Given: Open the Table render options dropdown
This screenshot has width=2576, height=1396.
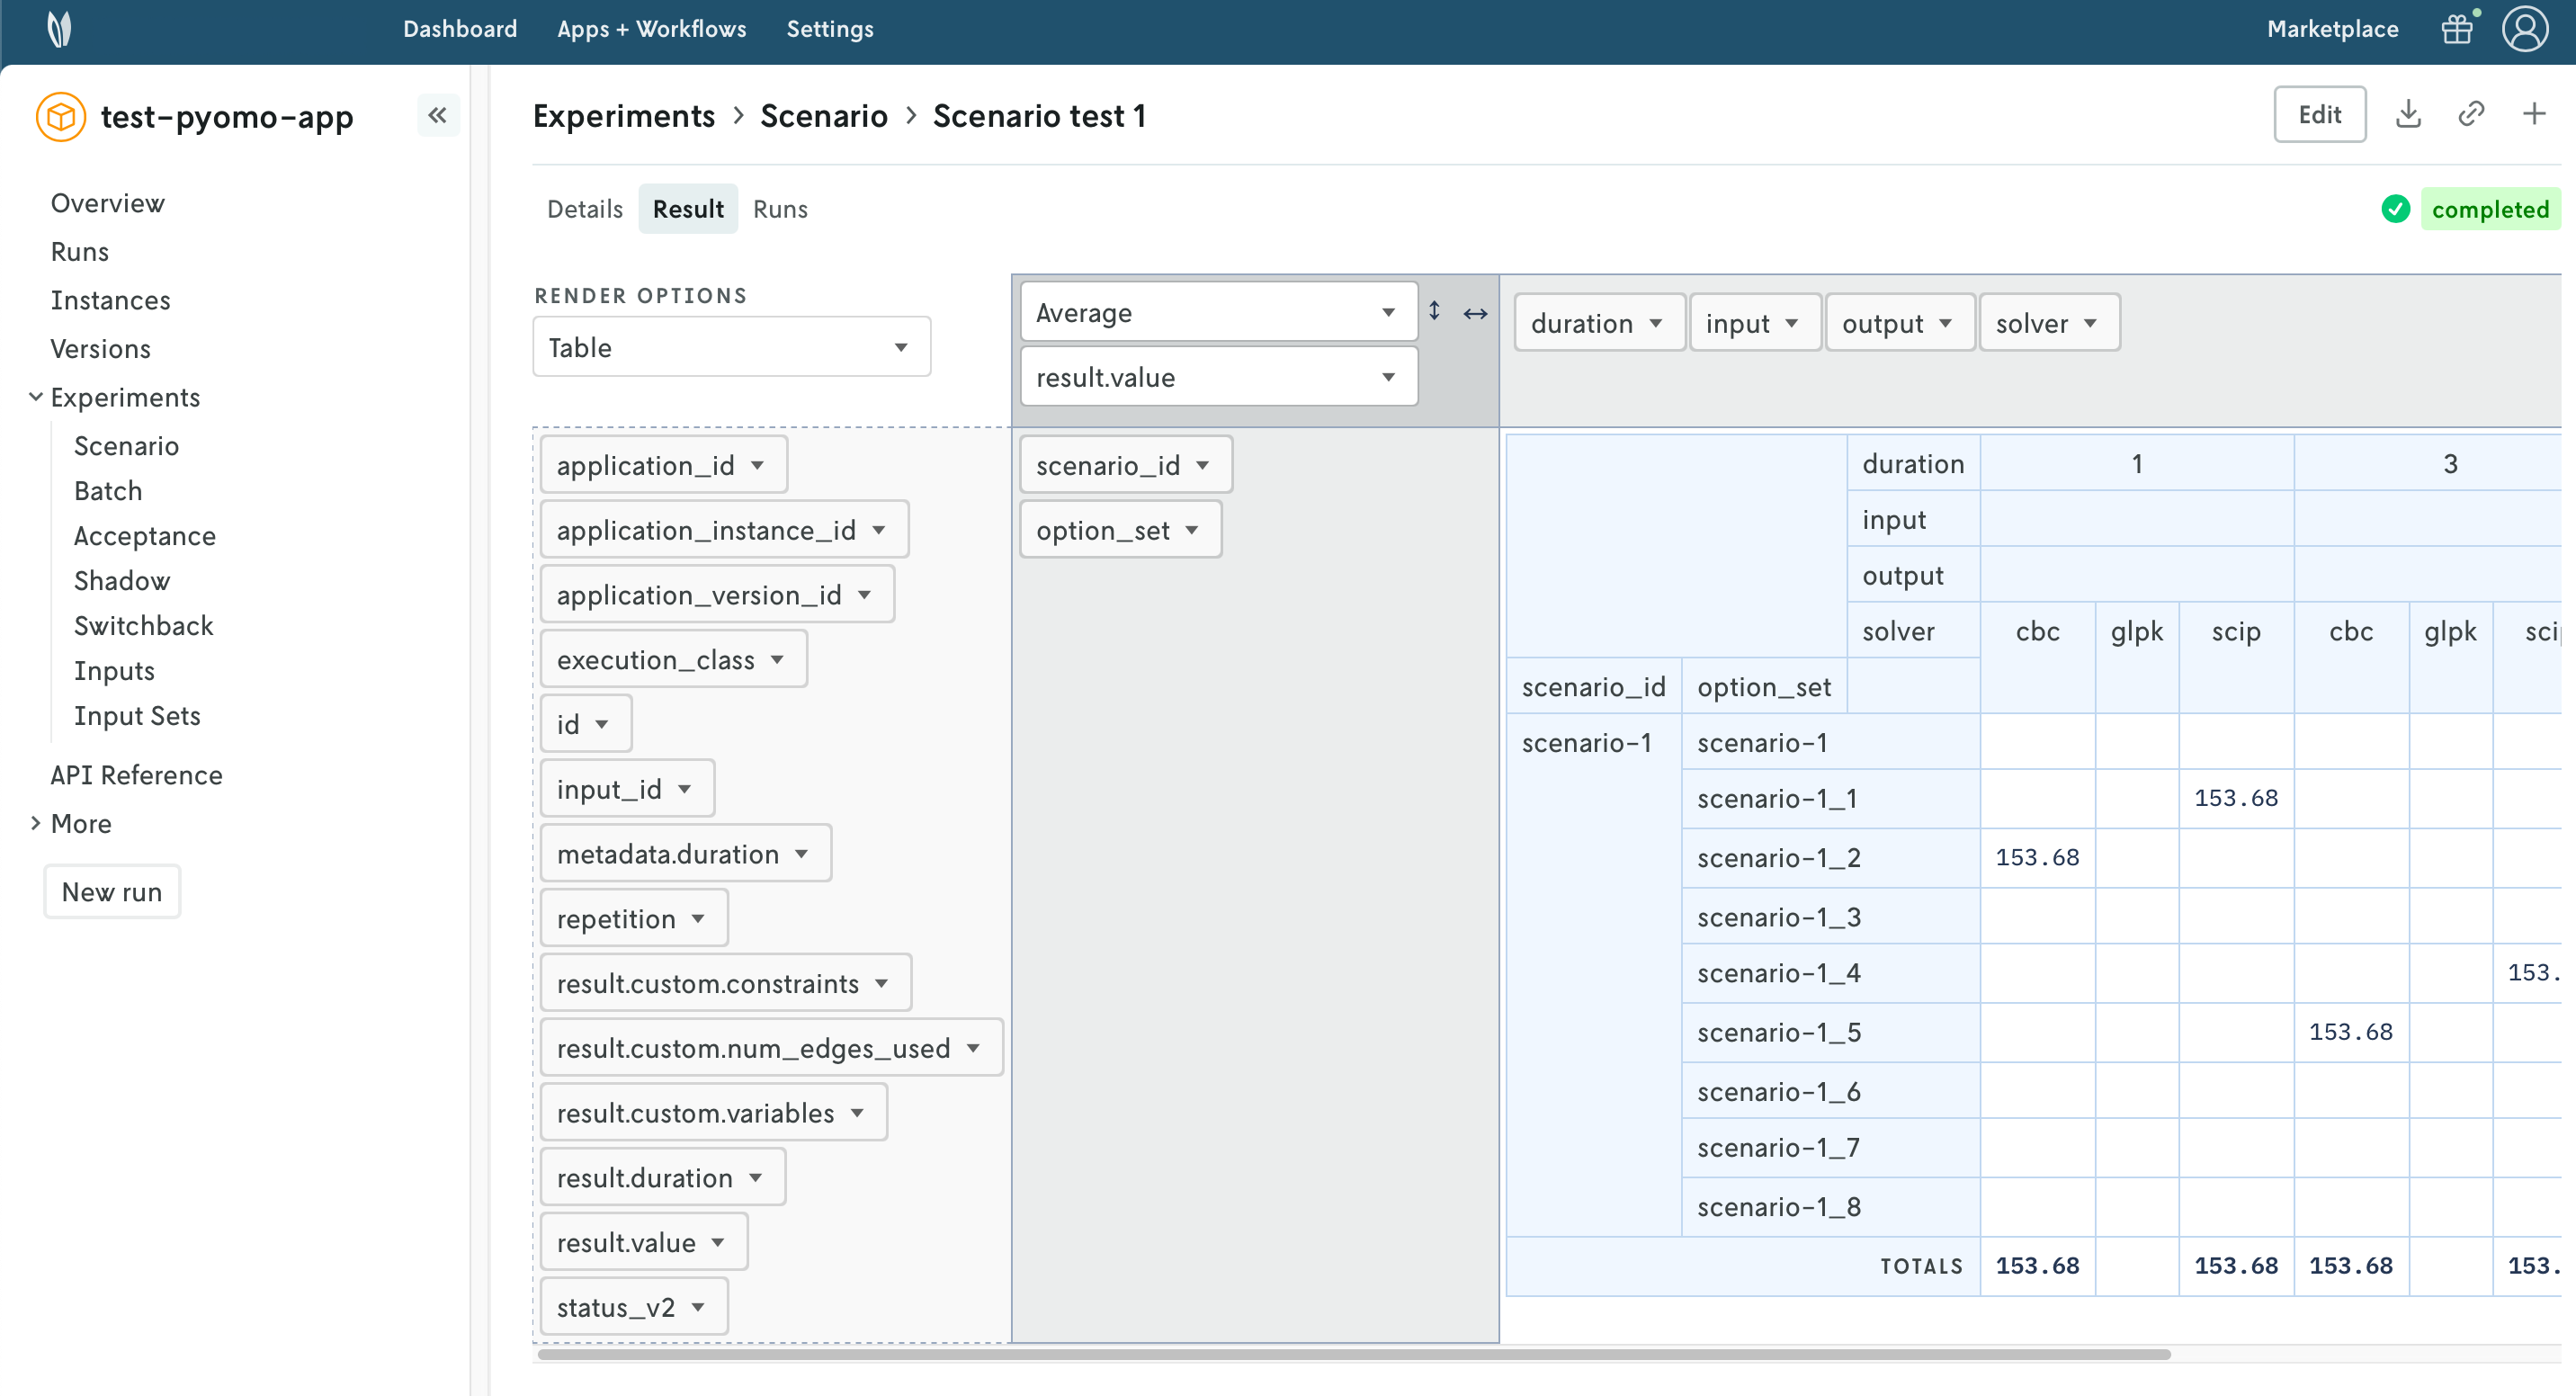Looking at the screenshot, I should coord(731,347).
